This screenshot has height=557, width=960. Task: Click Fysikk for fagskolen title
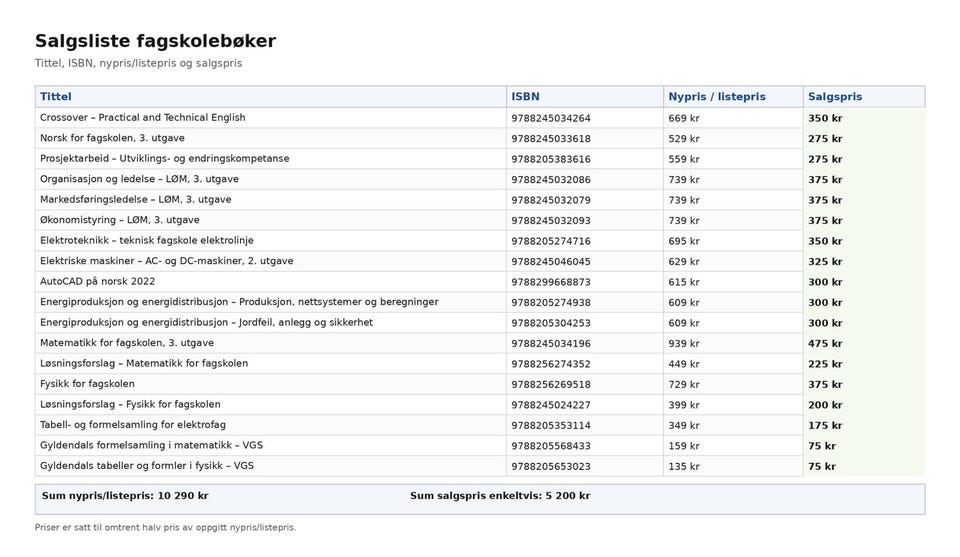click(x=87, y=384)
